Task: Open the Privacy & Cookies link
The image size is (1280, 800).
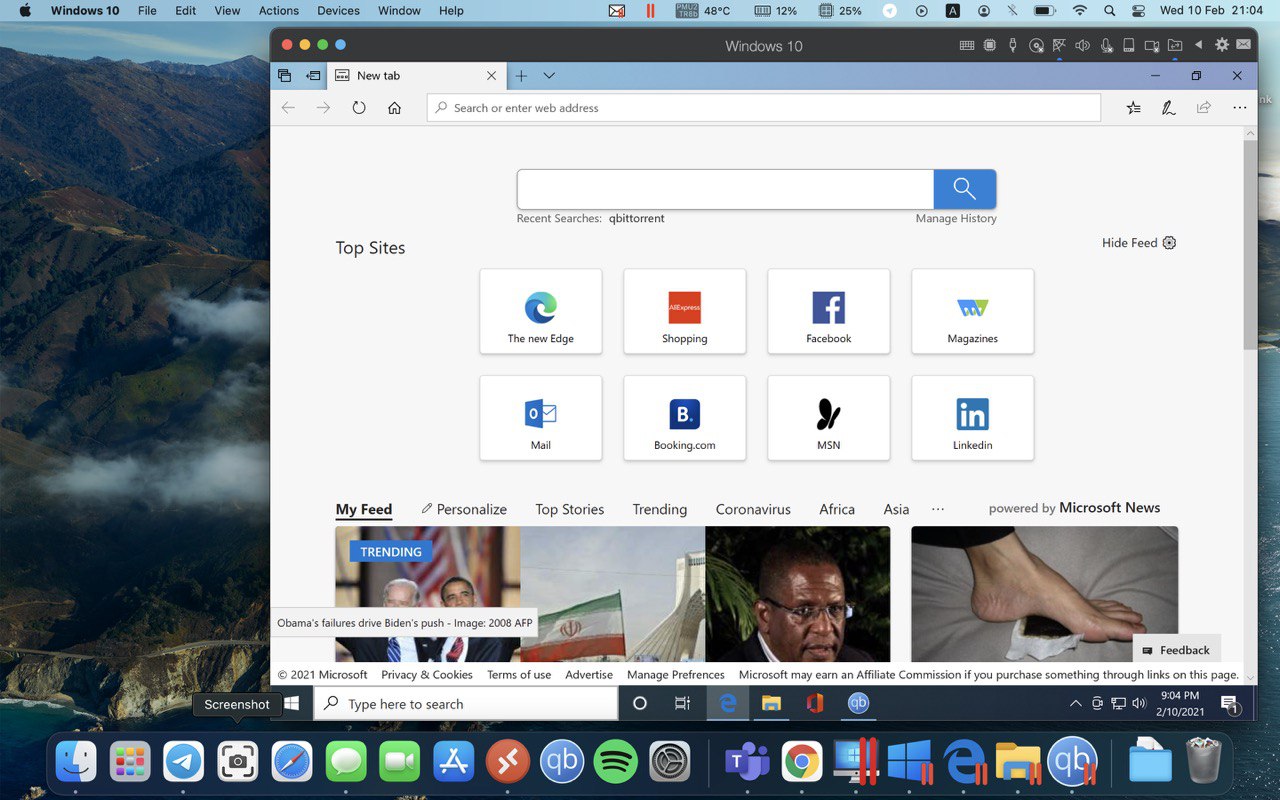Action: (x=427, y=675)
